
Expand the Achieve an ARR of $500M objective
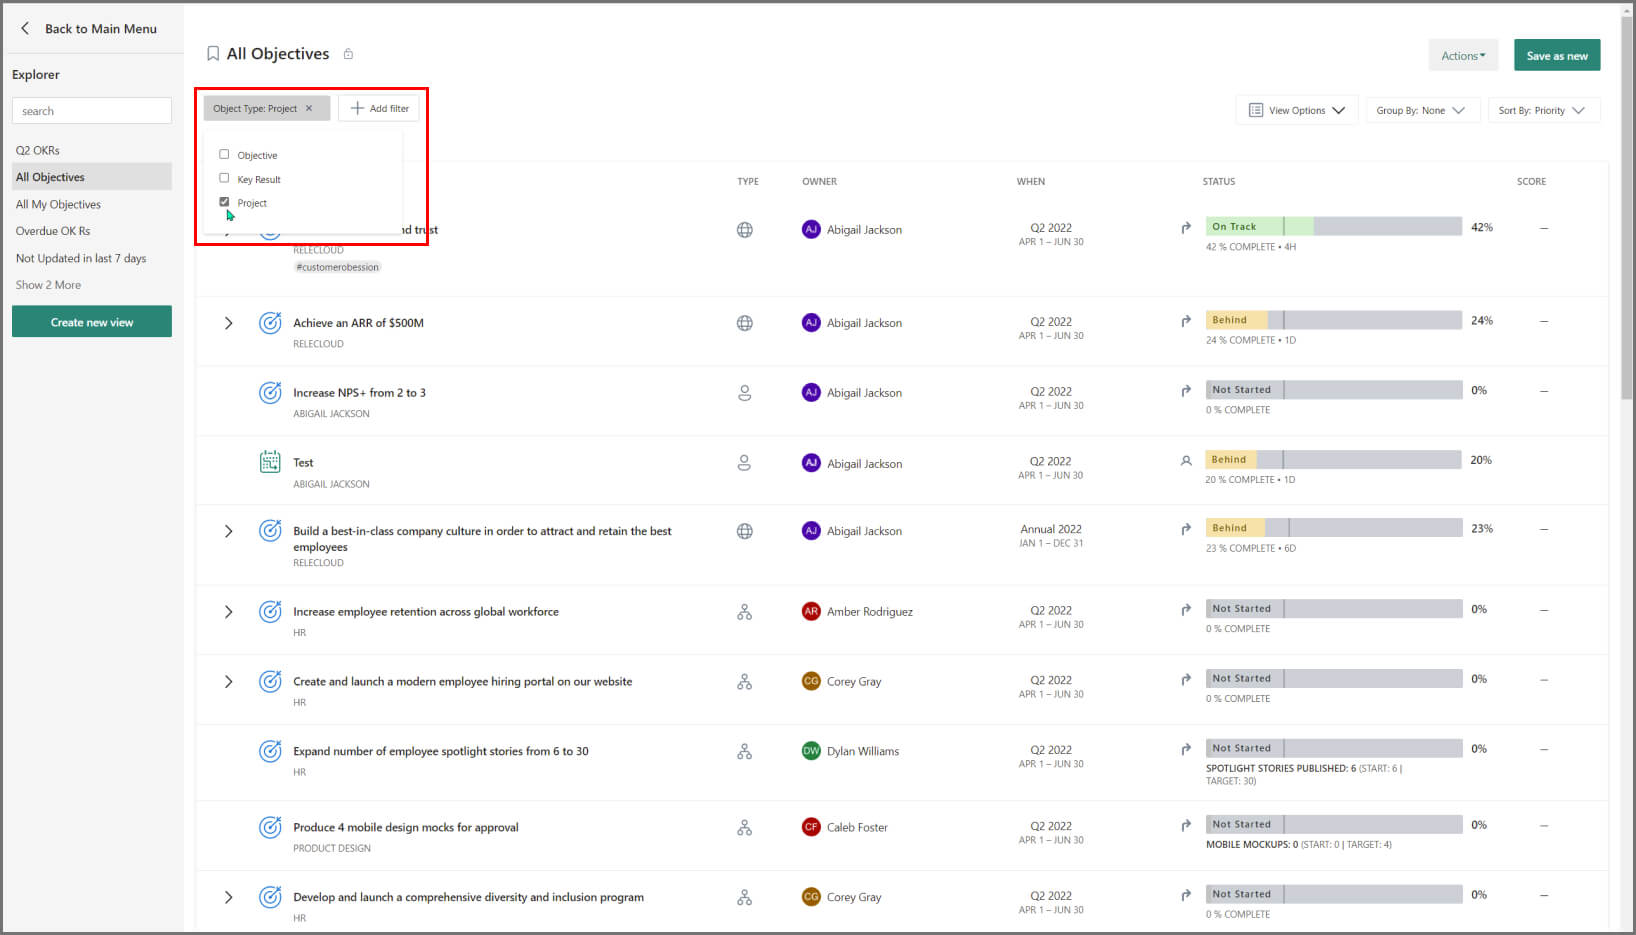click(x=228, y=323)
